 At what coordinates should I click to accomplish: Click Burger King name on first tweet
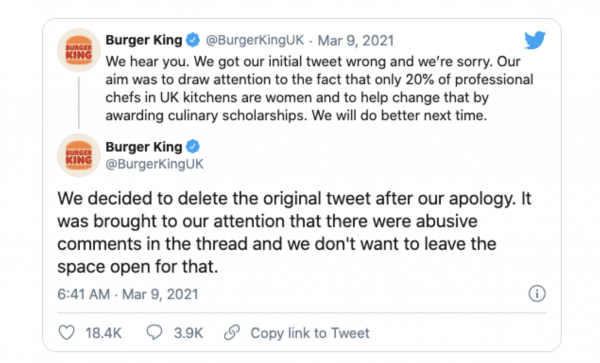click(x=144, y=40)
